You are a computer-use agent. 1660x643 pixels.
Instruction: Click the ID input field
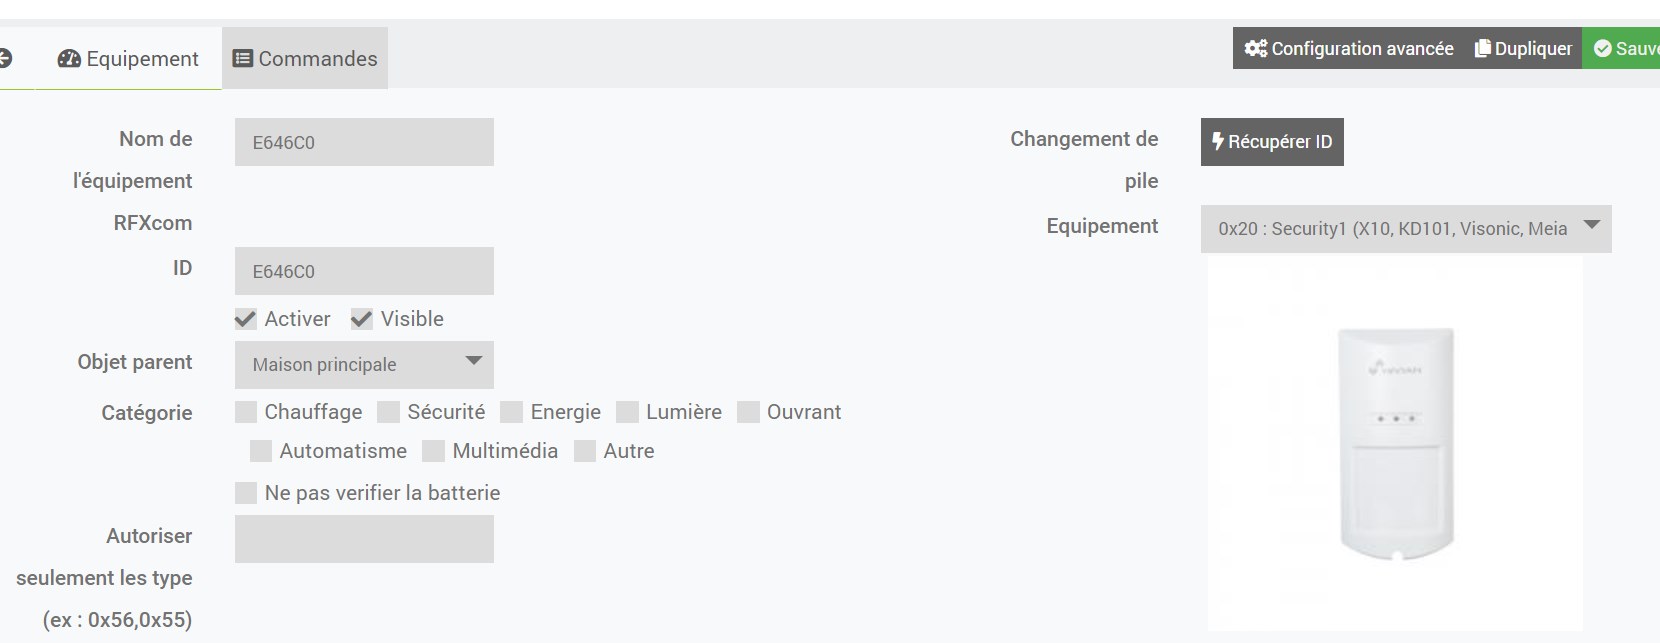point(364,271)
